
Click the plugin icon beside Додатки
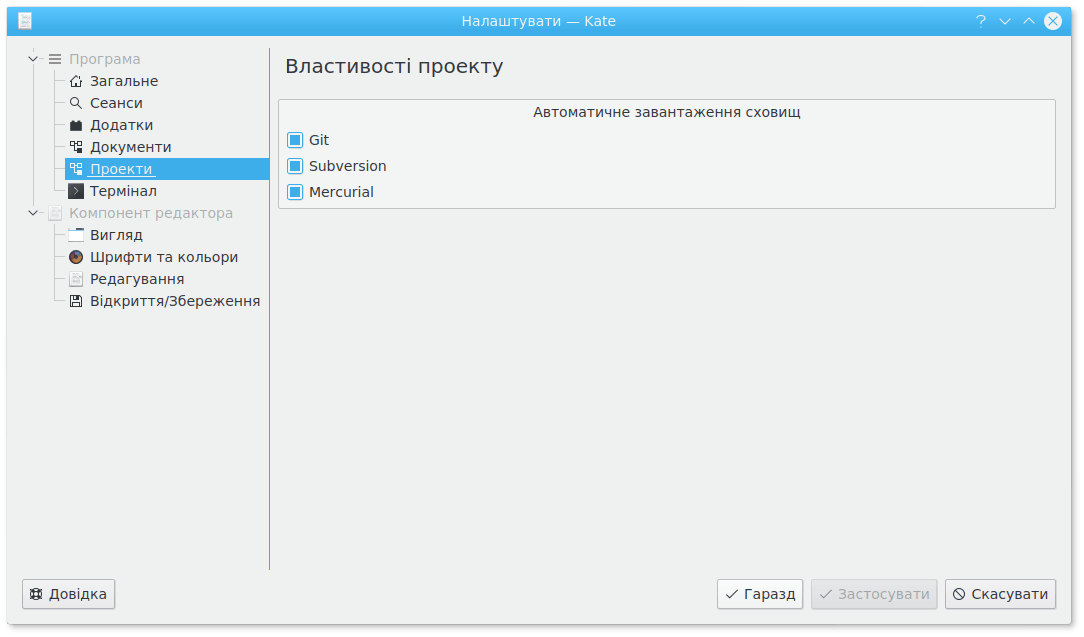click(76, 125)
